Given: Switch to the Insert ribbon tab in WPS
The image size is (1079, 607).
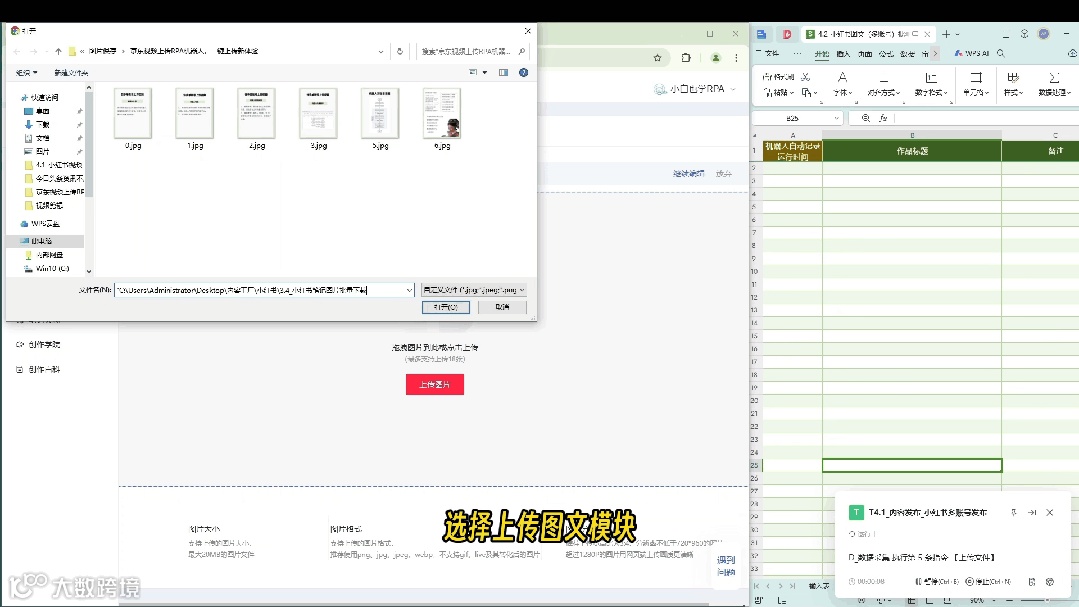Looking at the screenshot, I should click(843, 54).
